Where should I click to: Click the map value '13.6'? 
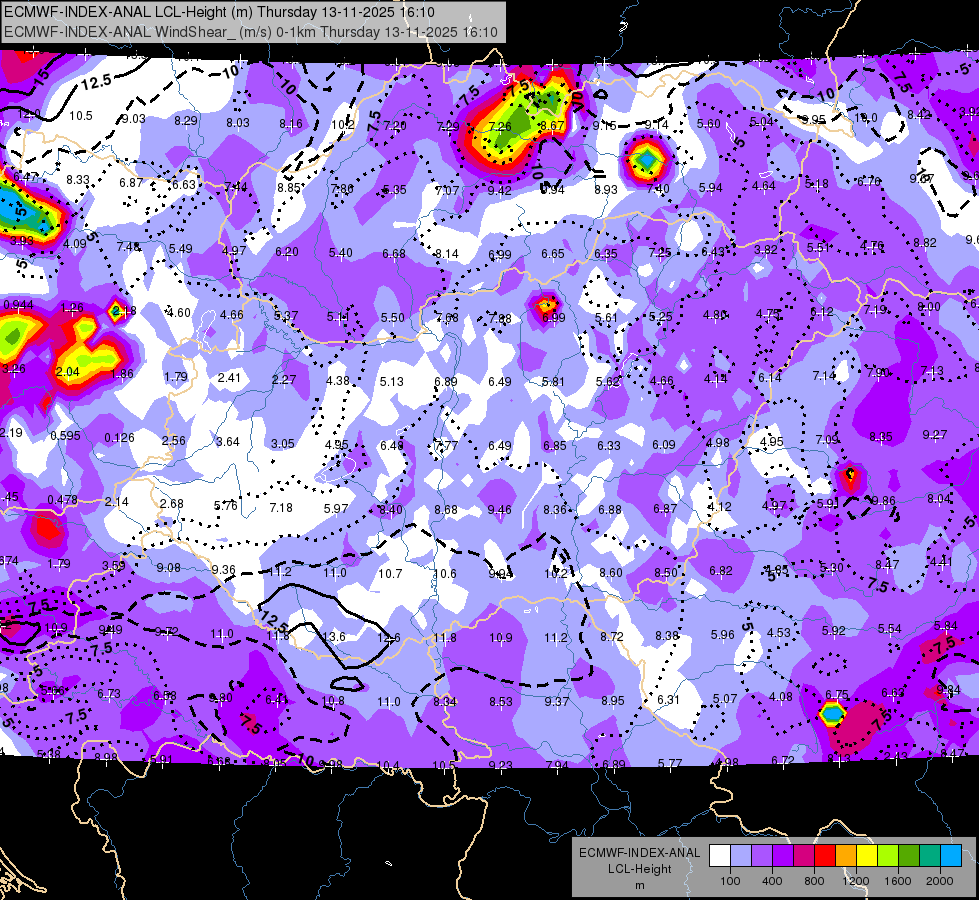click(333, 636)
